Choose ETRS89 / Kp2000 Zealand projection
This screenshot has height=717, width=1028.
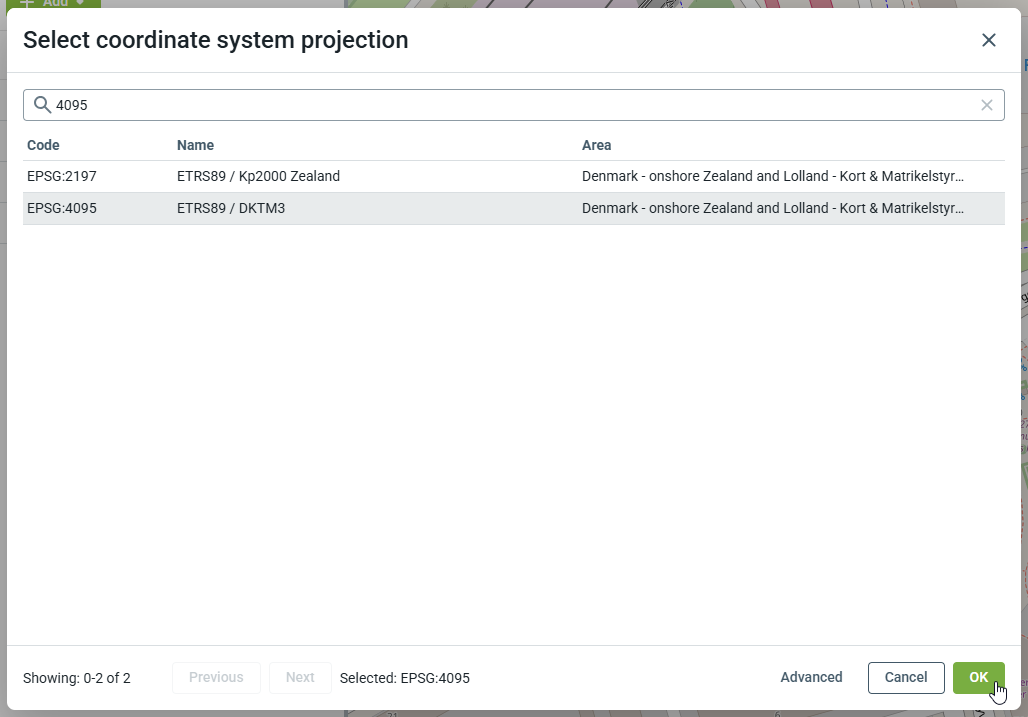tap(258, 176)
